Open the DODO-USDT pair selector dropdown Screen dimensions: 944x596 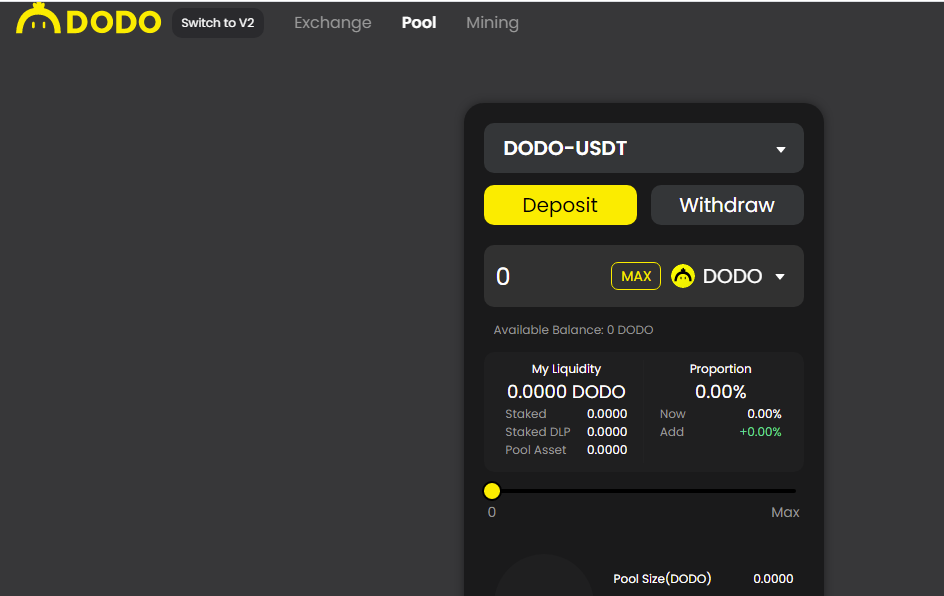(x=643, y=148)
